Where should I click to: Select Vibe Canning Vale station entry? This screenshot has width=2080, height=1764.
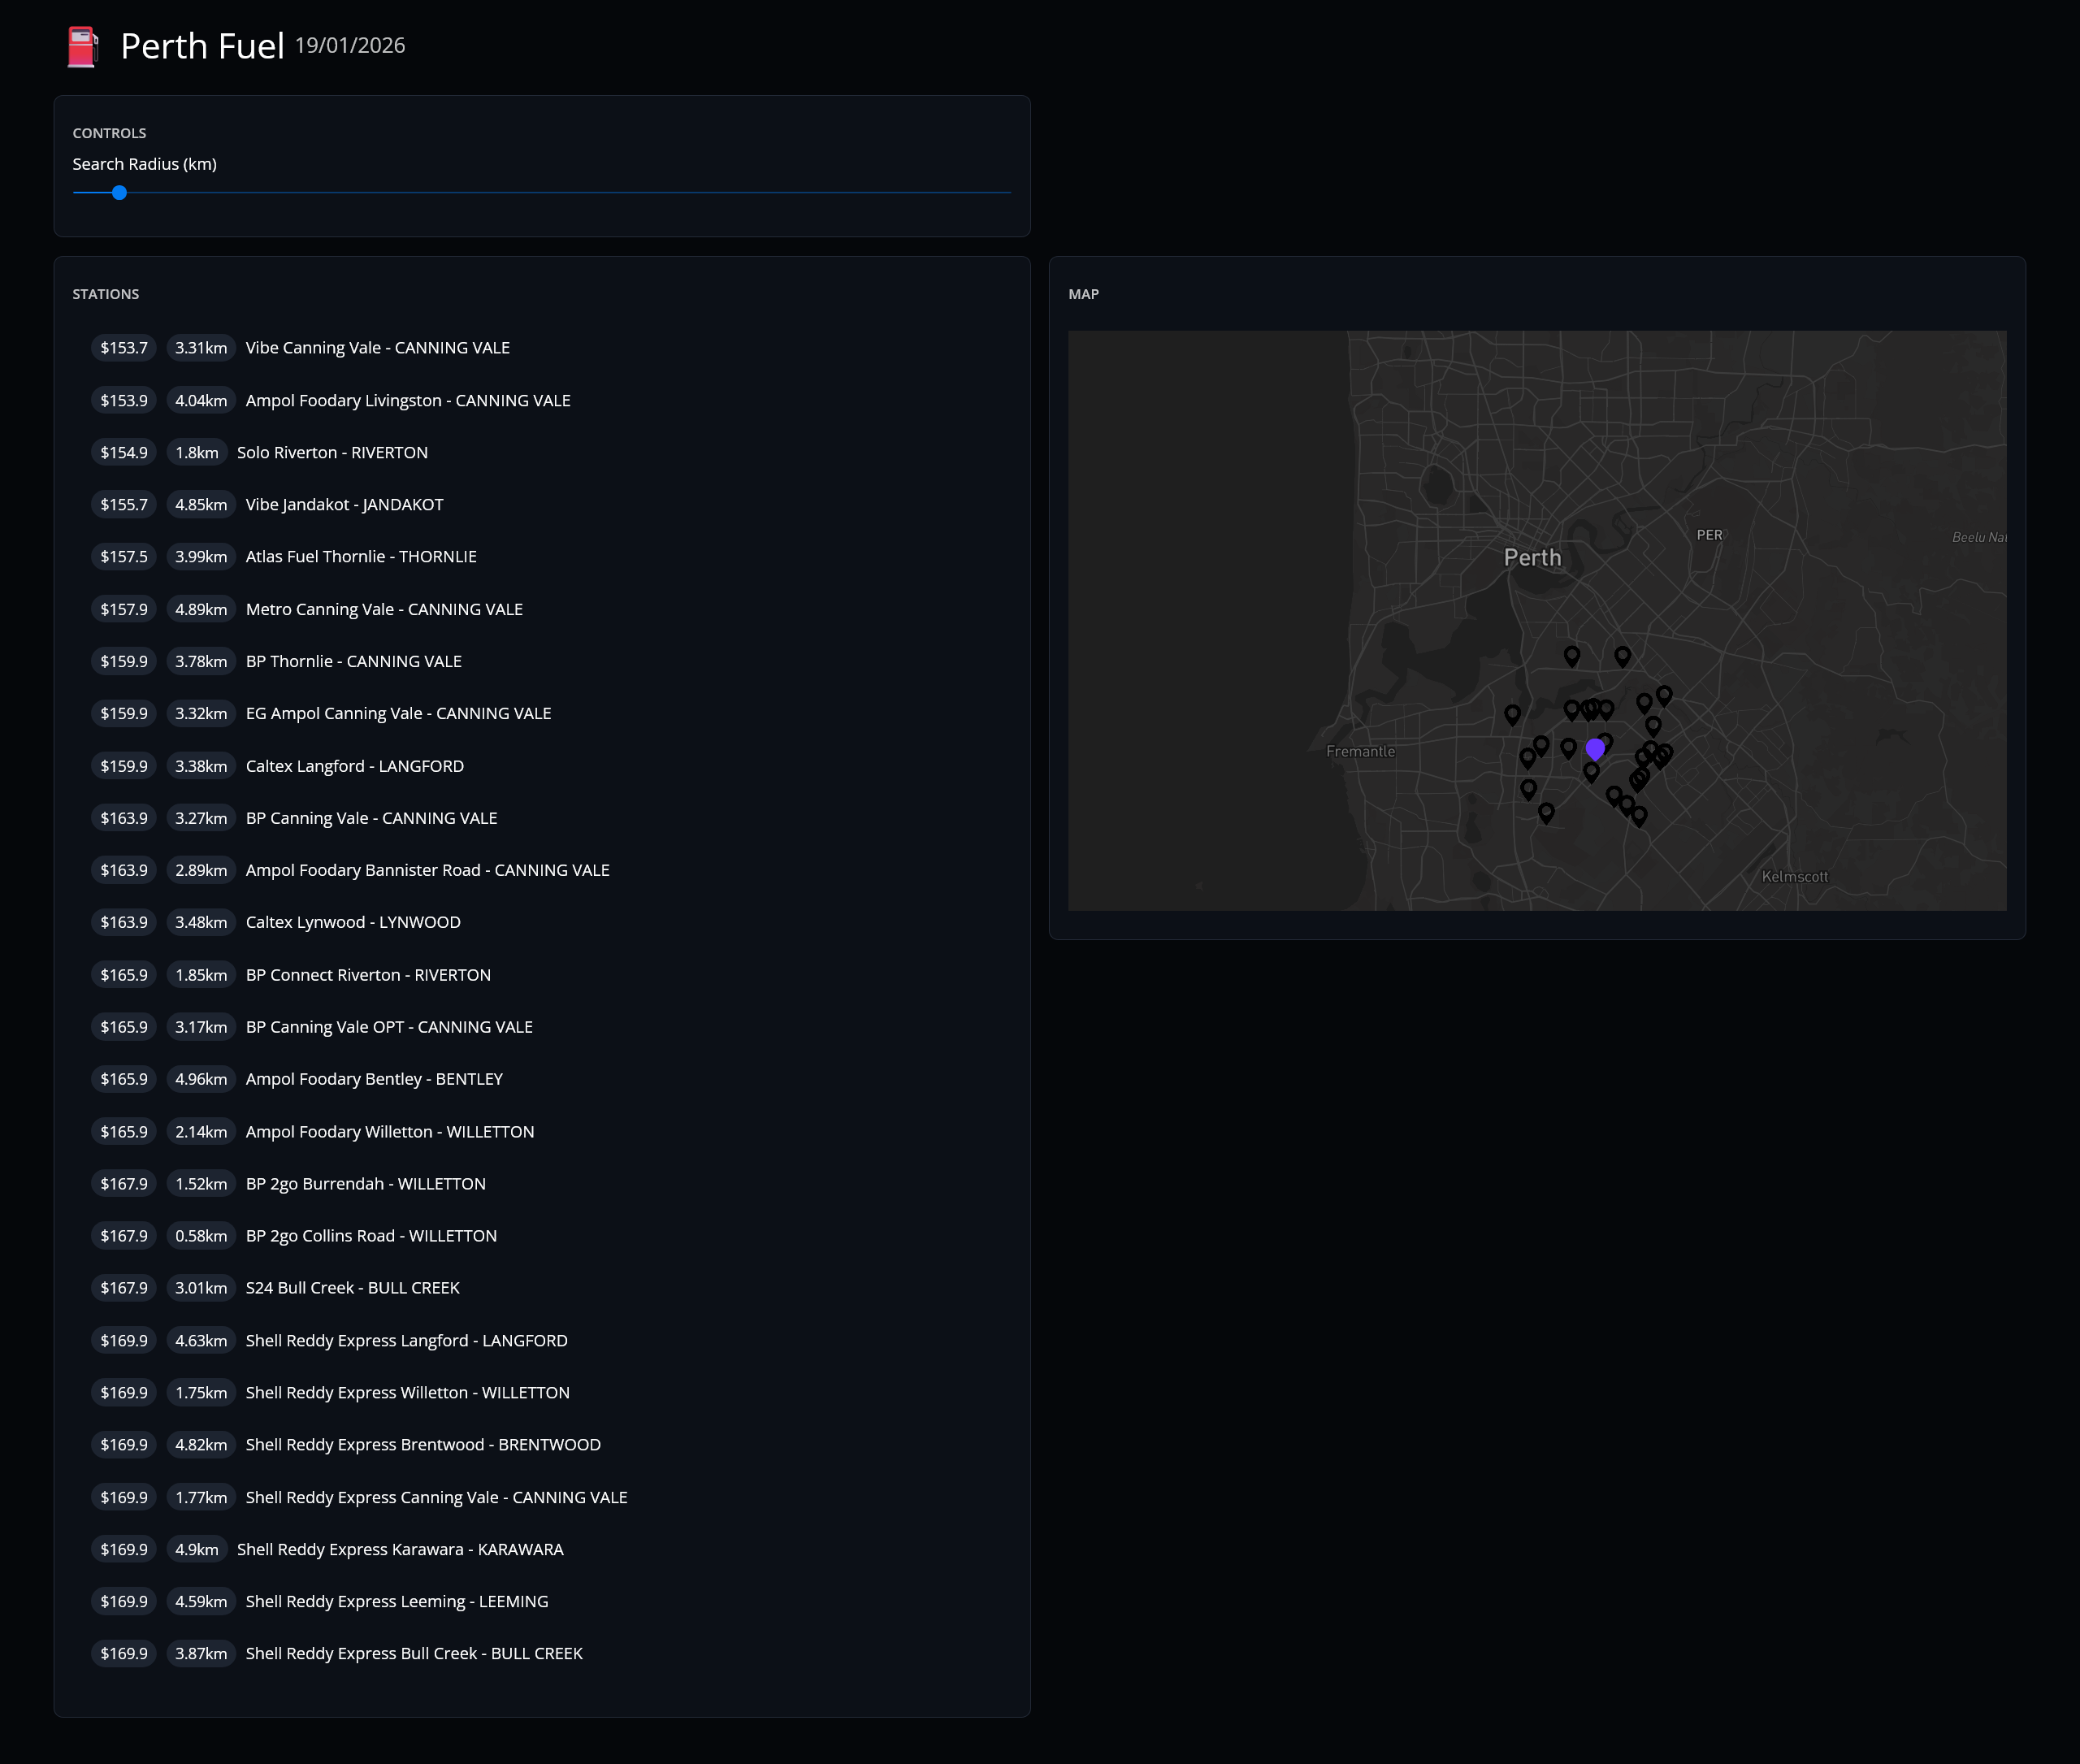[x=377, y=348]
